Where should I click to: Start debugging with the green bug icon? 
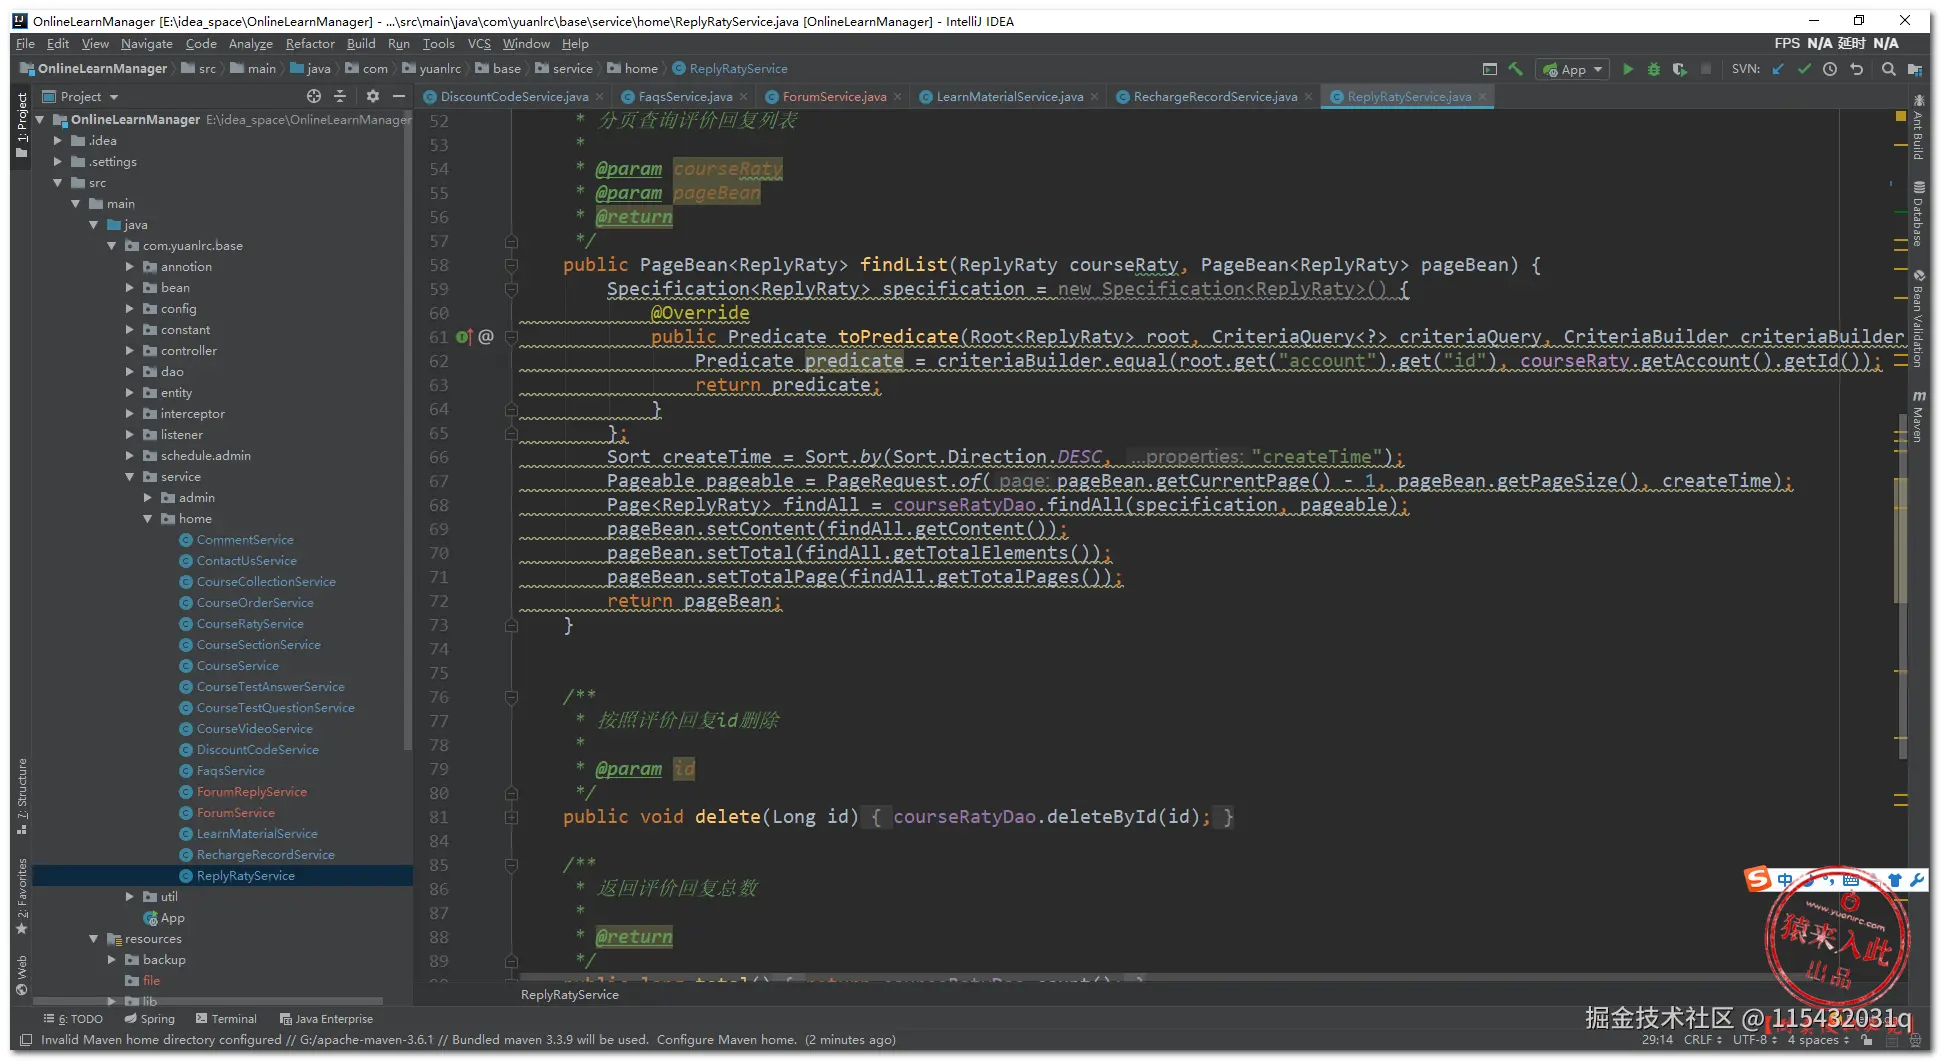pyautogui.click(x=1654, y=69)
